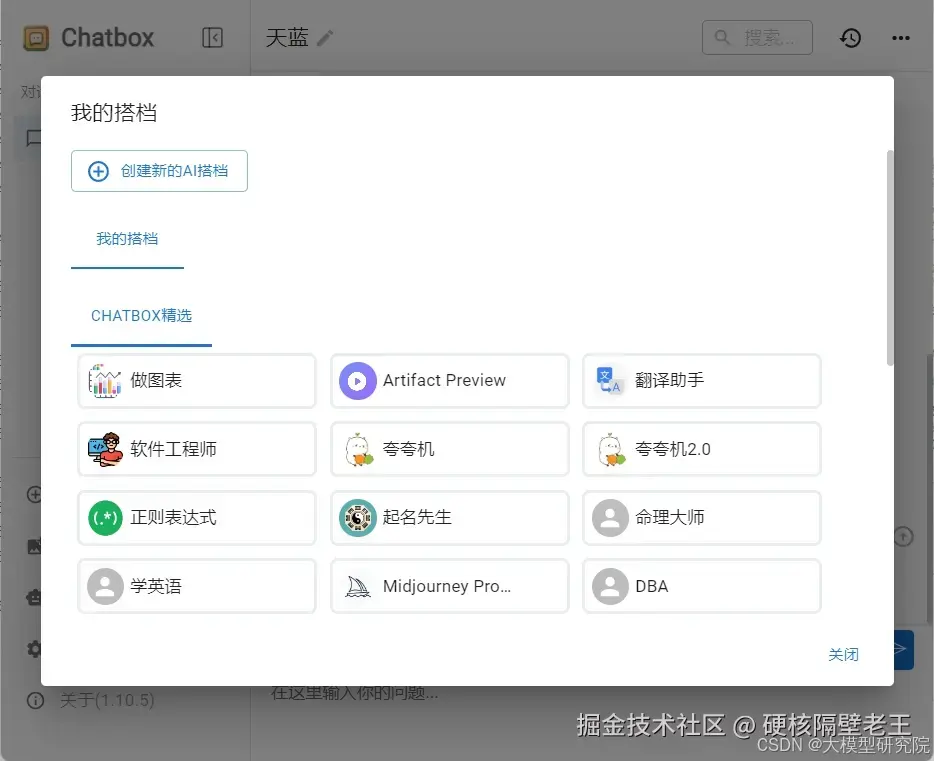Screen dimensions: 934x761
Task: Click the dialog vertical scrollbar
Action: (x=890, y=258)
